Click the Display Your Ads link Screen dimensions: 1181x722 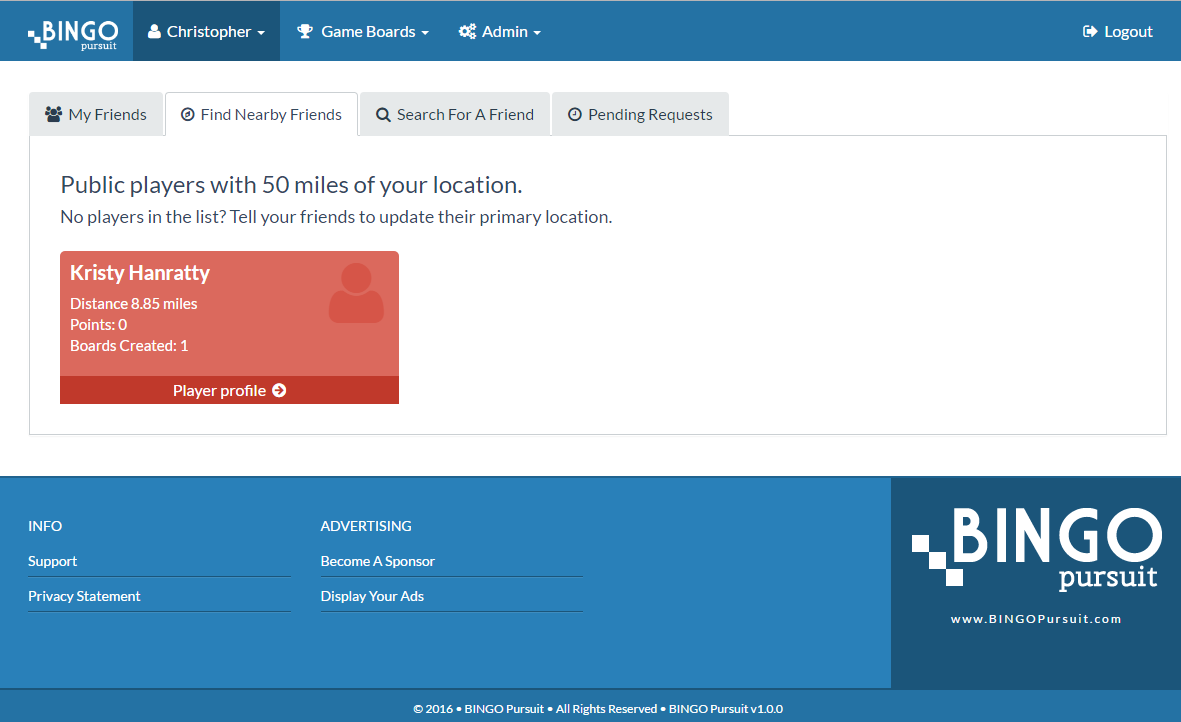point(372,596)
